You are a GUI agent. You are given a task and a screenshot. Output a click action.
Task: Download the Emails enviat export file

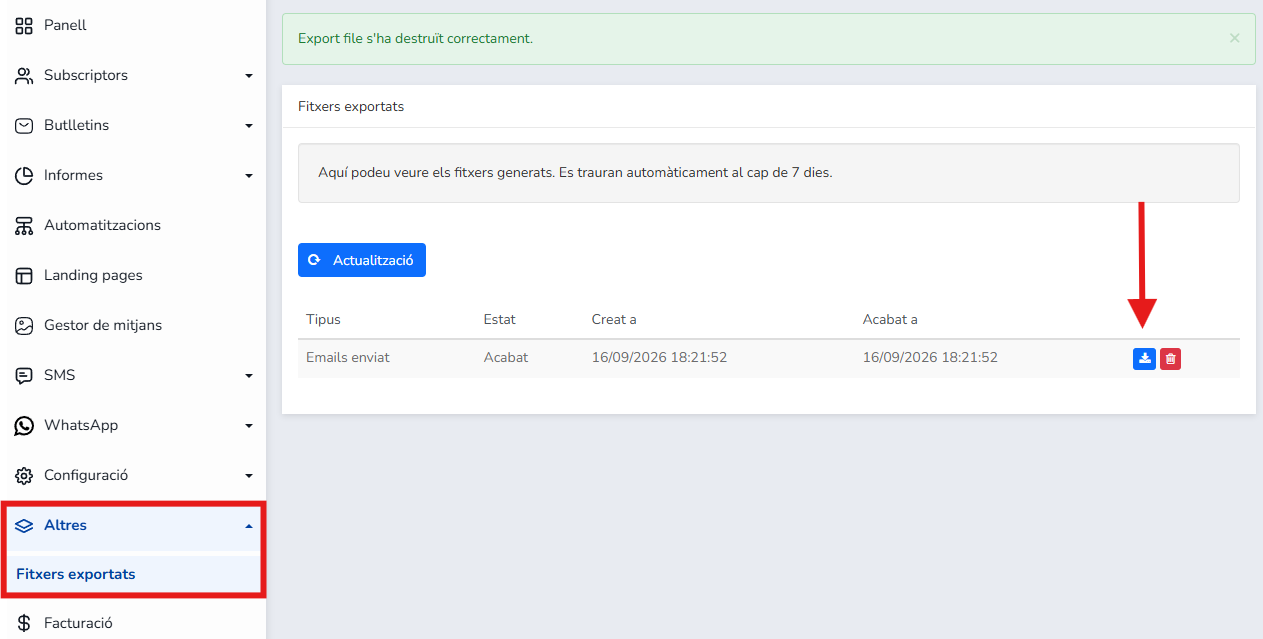1144,358
